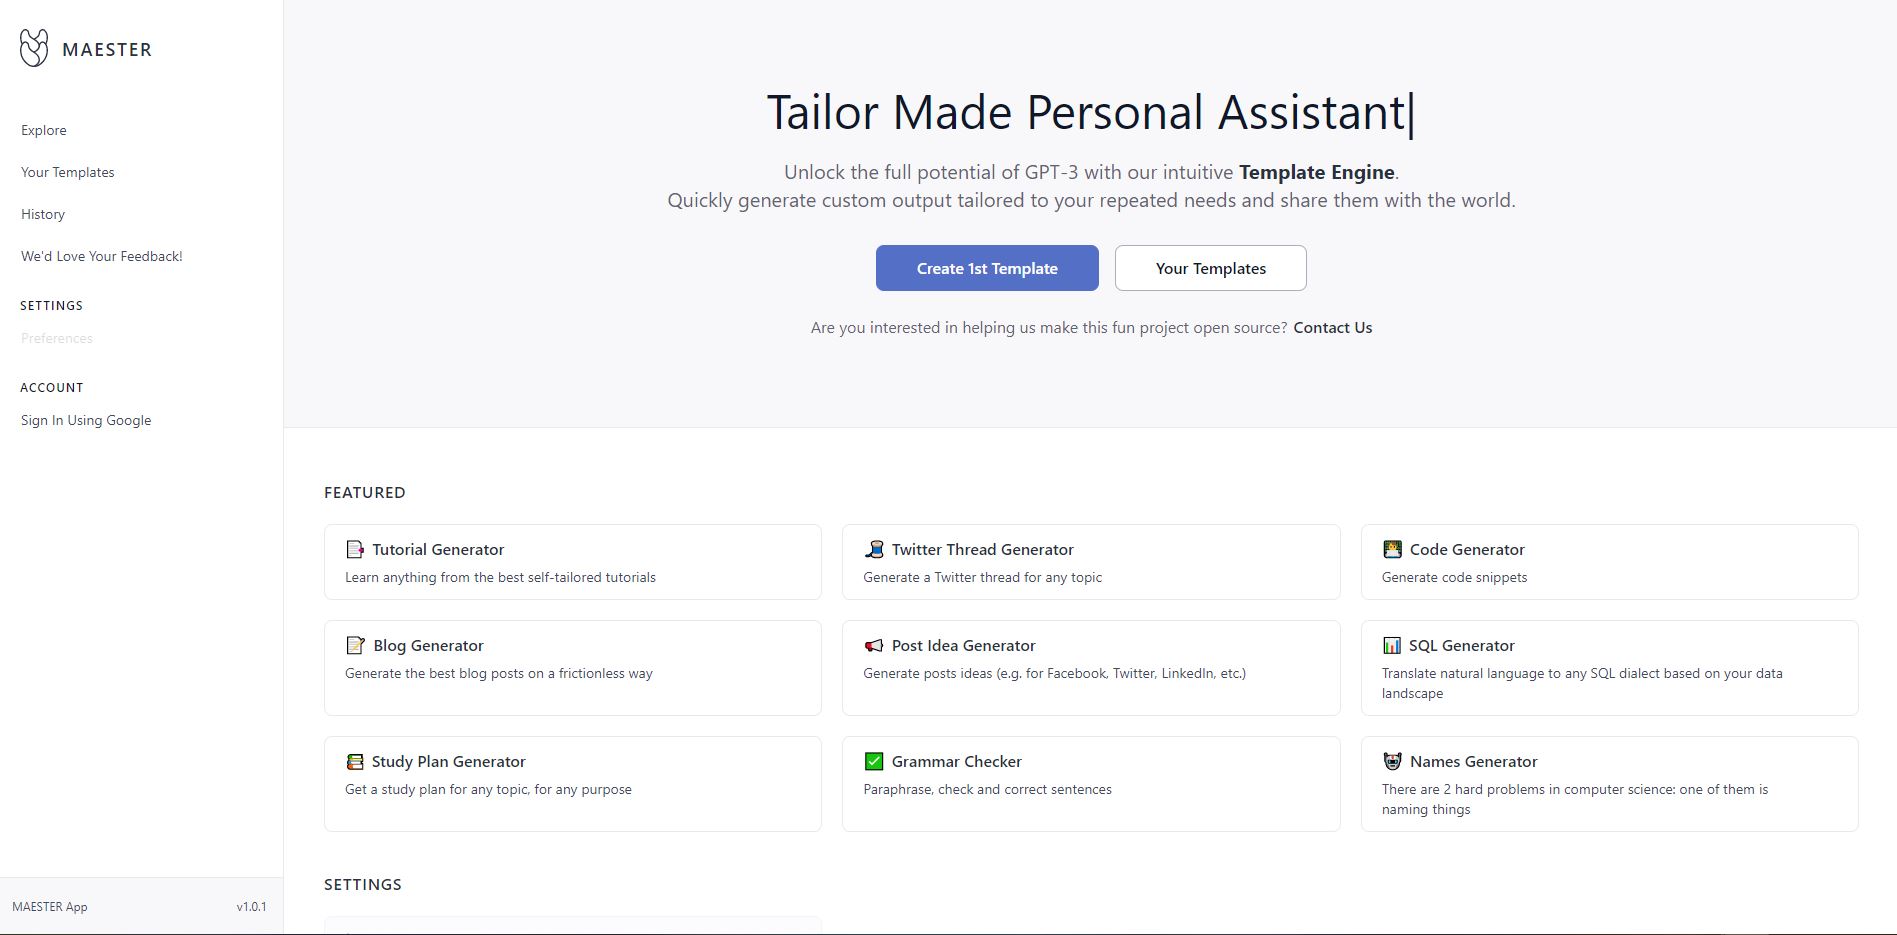
Task: Follow the Contact Us link
Action: [1332, 327]
